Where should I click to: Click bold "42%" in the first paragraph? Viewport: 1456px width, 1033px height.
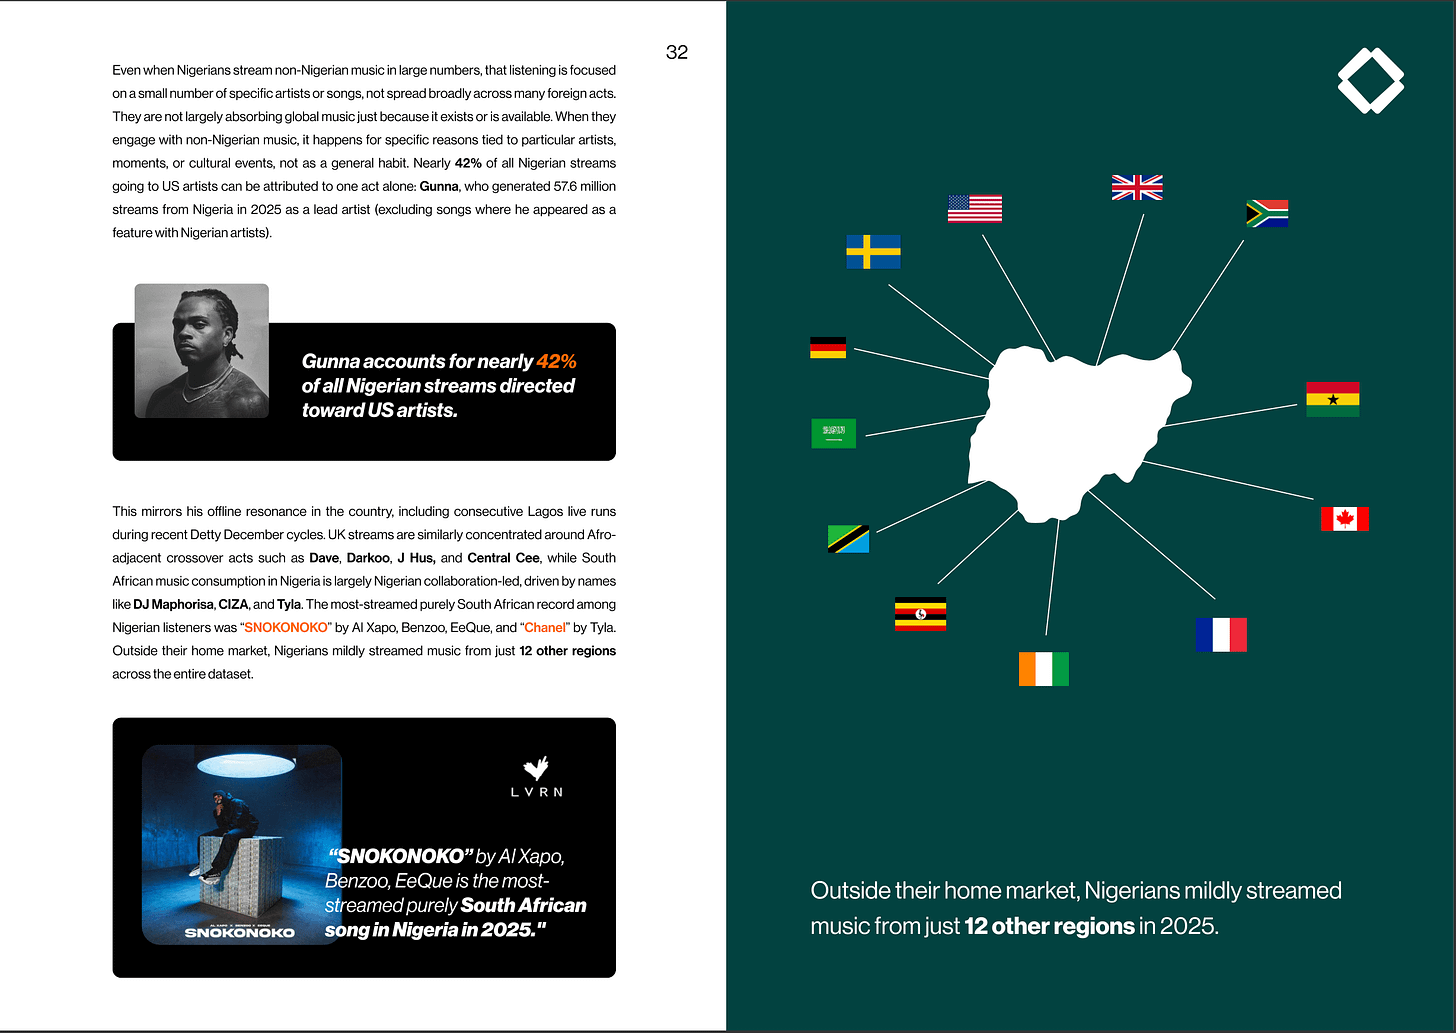468,163
